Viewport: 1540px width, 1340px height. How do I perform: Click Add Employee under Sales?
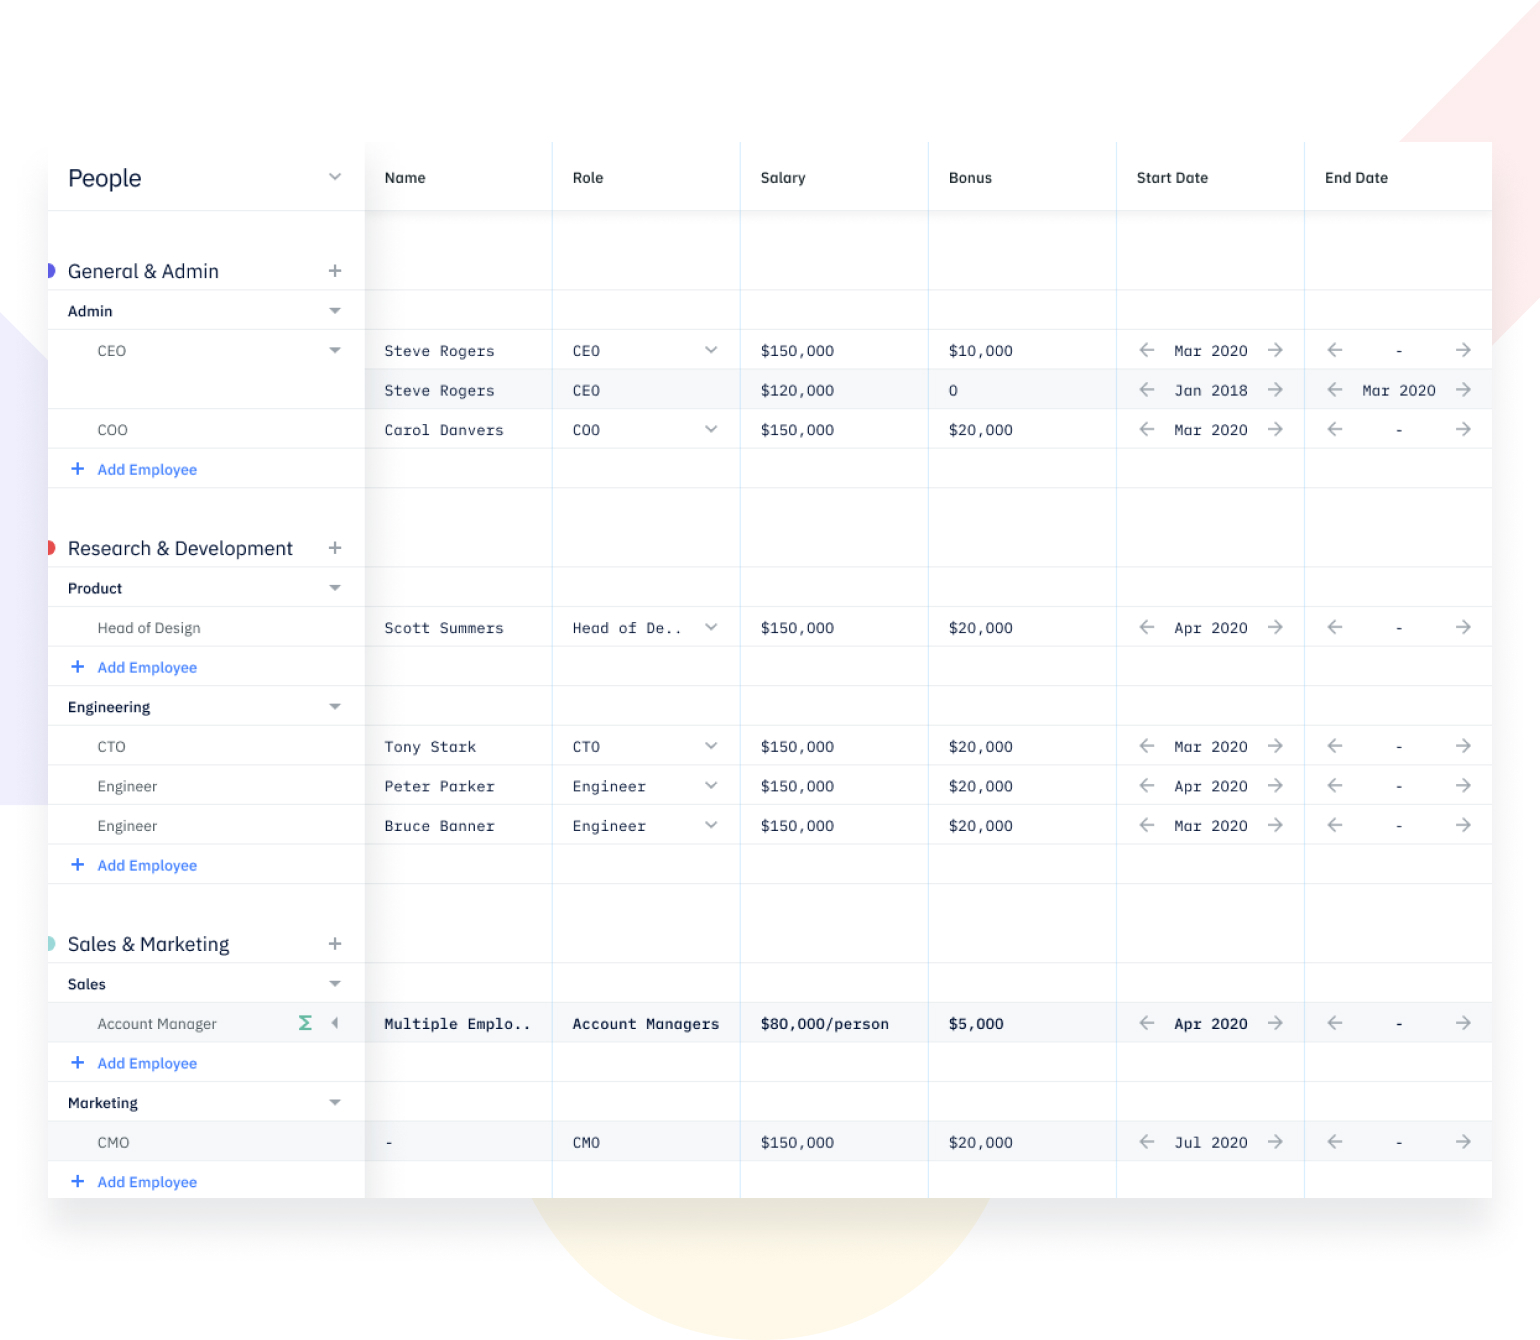134,1063
